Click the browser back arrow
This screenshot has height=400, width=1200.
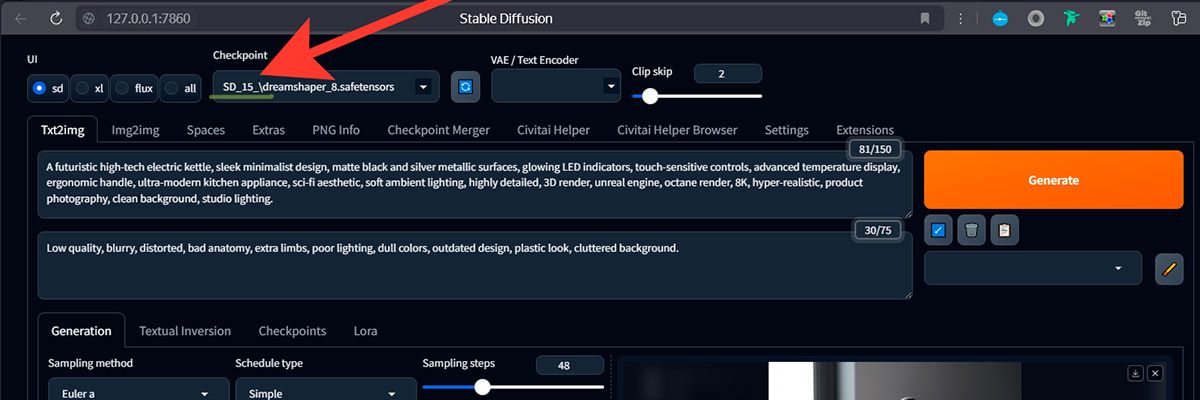pyautogui.click(x=21, y=18)
